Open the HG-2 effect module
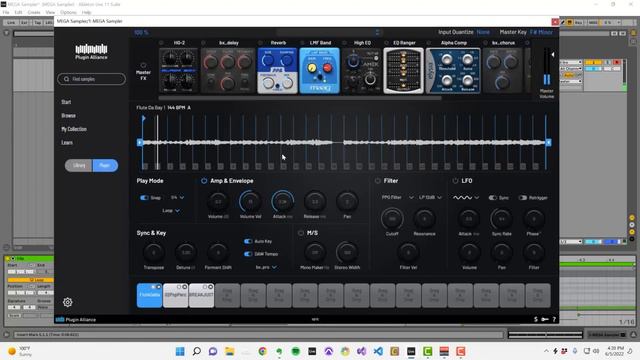640x360 pixels. click(x=179, y=71)
